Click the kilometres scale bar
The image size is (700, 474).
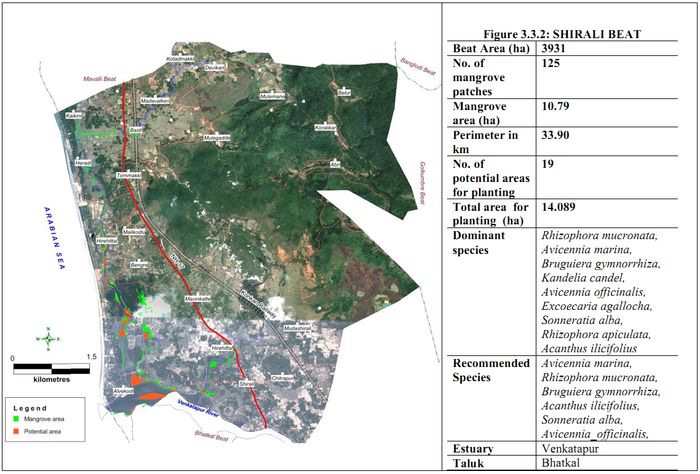[x=54, y=368]
